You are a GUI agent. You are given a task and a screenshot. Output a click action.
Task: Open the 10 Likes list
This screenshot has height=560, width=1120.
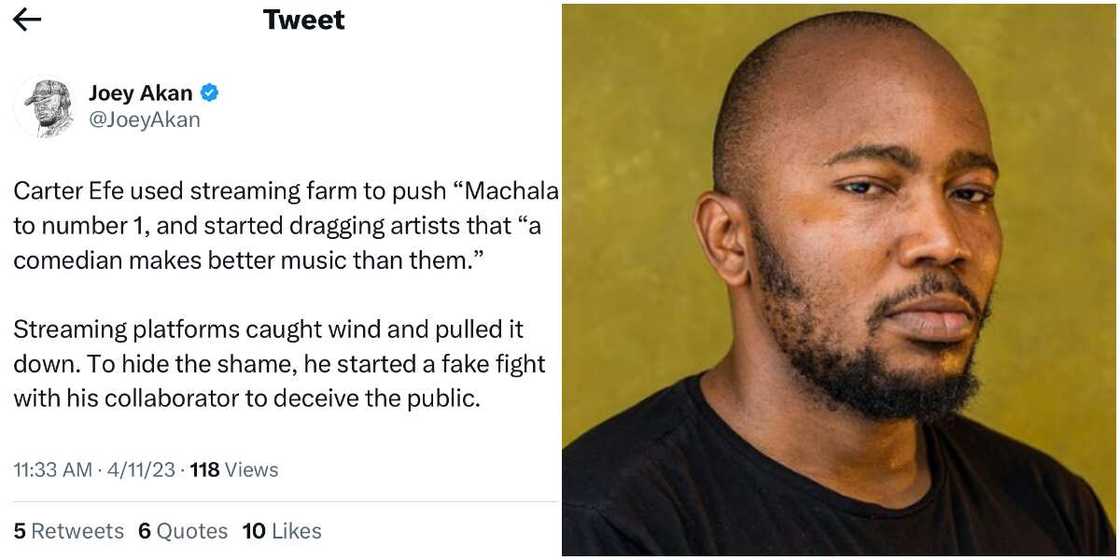[x=282, y=531]
